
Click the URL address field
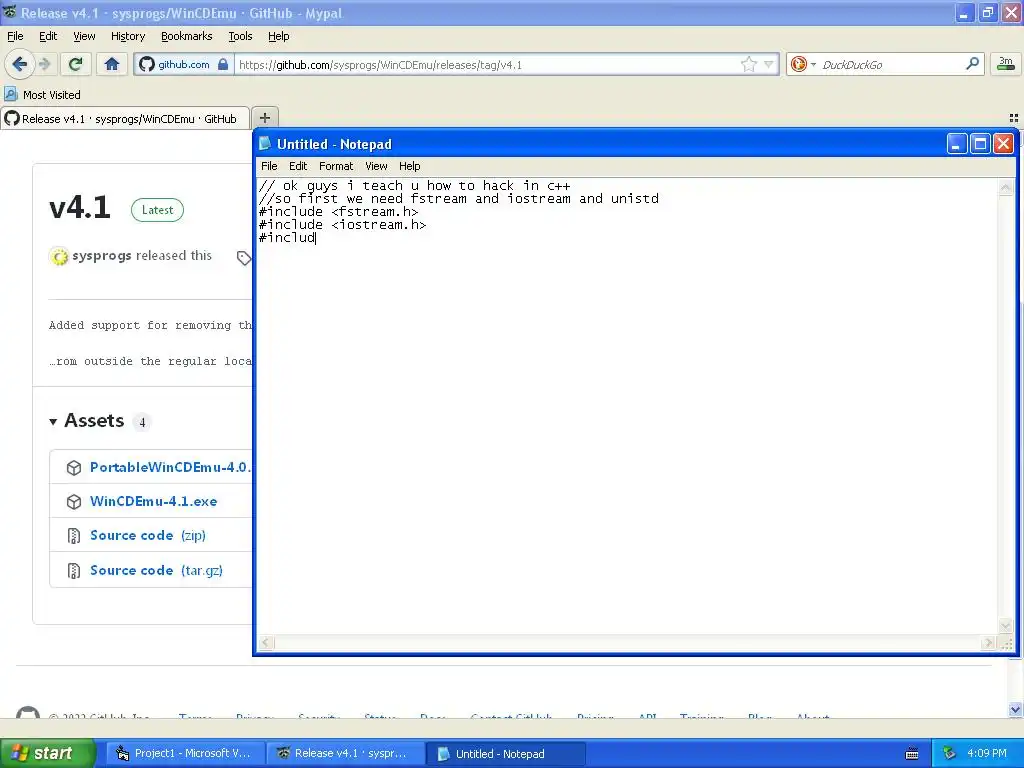[488, 65]
